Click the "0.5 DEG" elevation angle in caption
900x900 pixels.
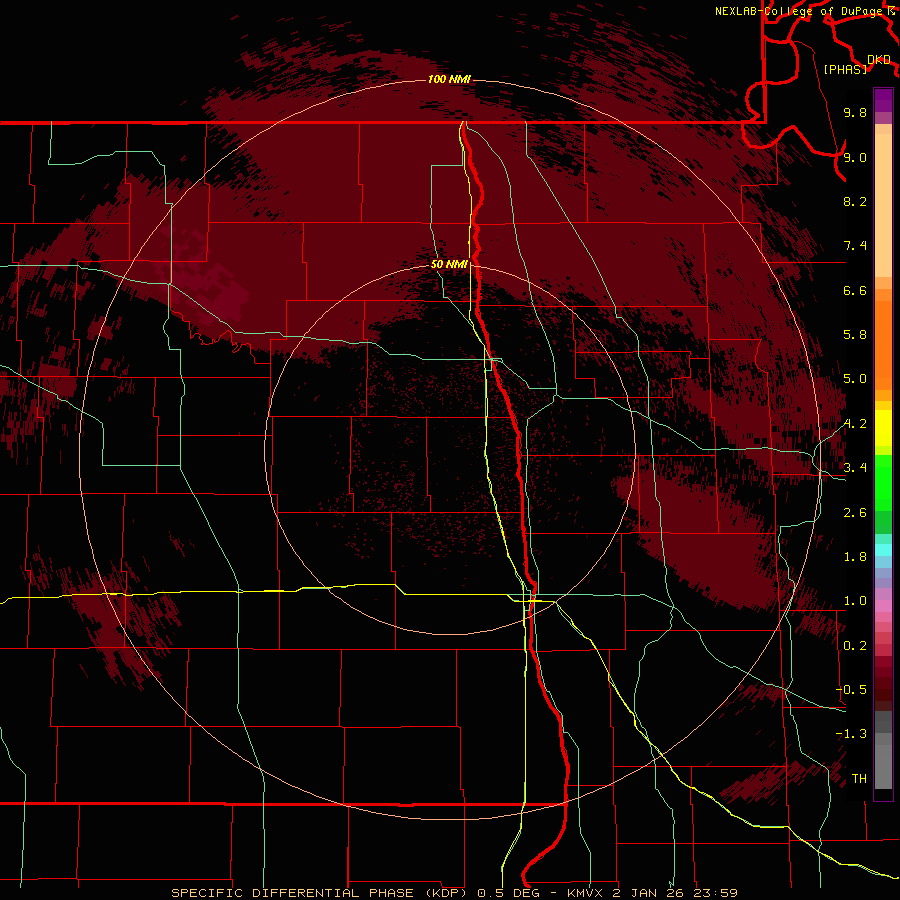click(x=508, y=893)
